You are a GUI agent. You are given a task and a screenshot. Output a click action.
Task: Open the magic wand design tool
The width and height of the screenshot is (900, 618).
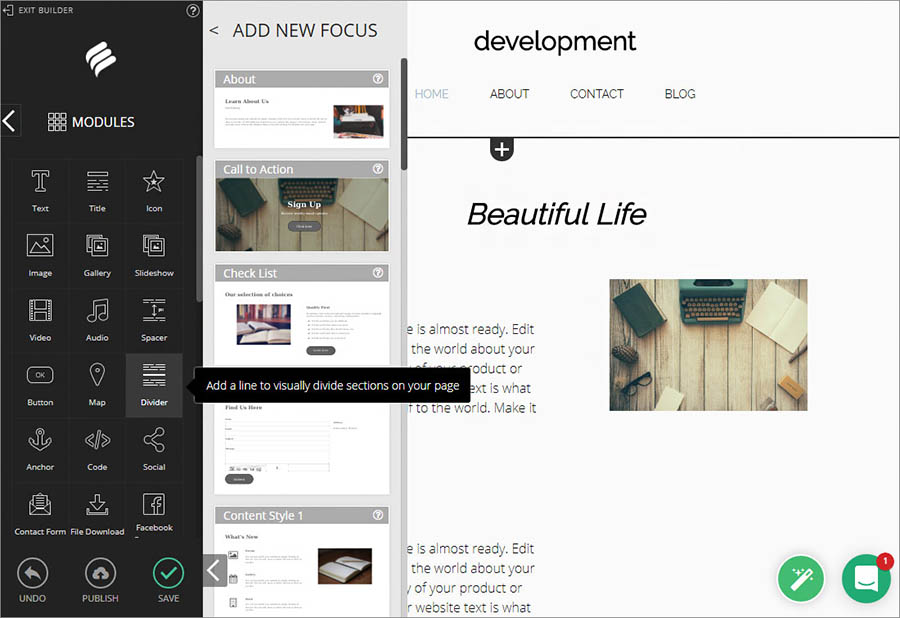click(801, 579)
